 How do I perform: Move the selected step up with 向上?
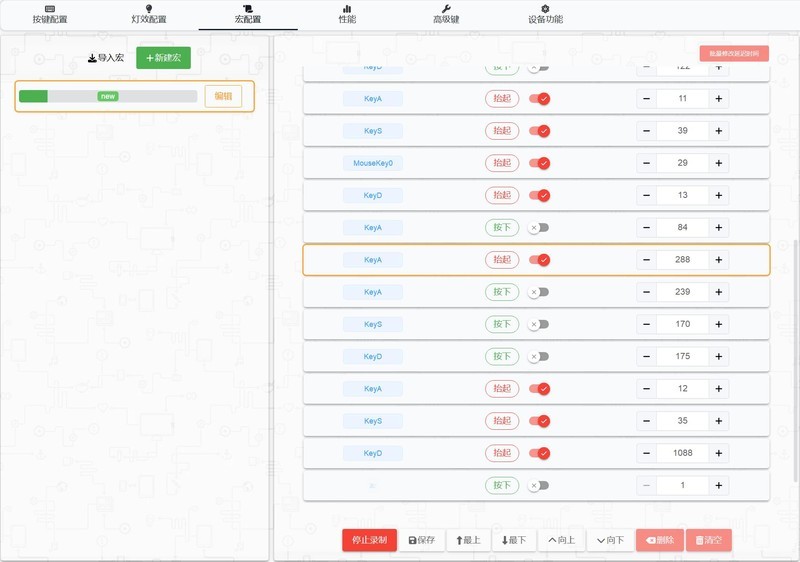coord(562,540)
